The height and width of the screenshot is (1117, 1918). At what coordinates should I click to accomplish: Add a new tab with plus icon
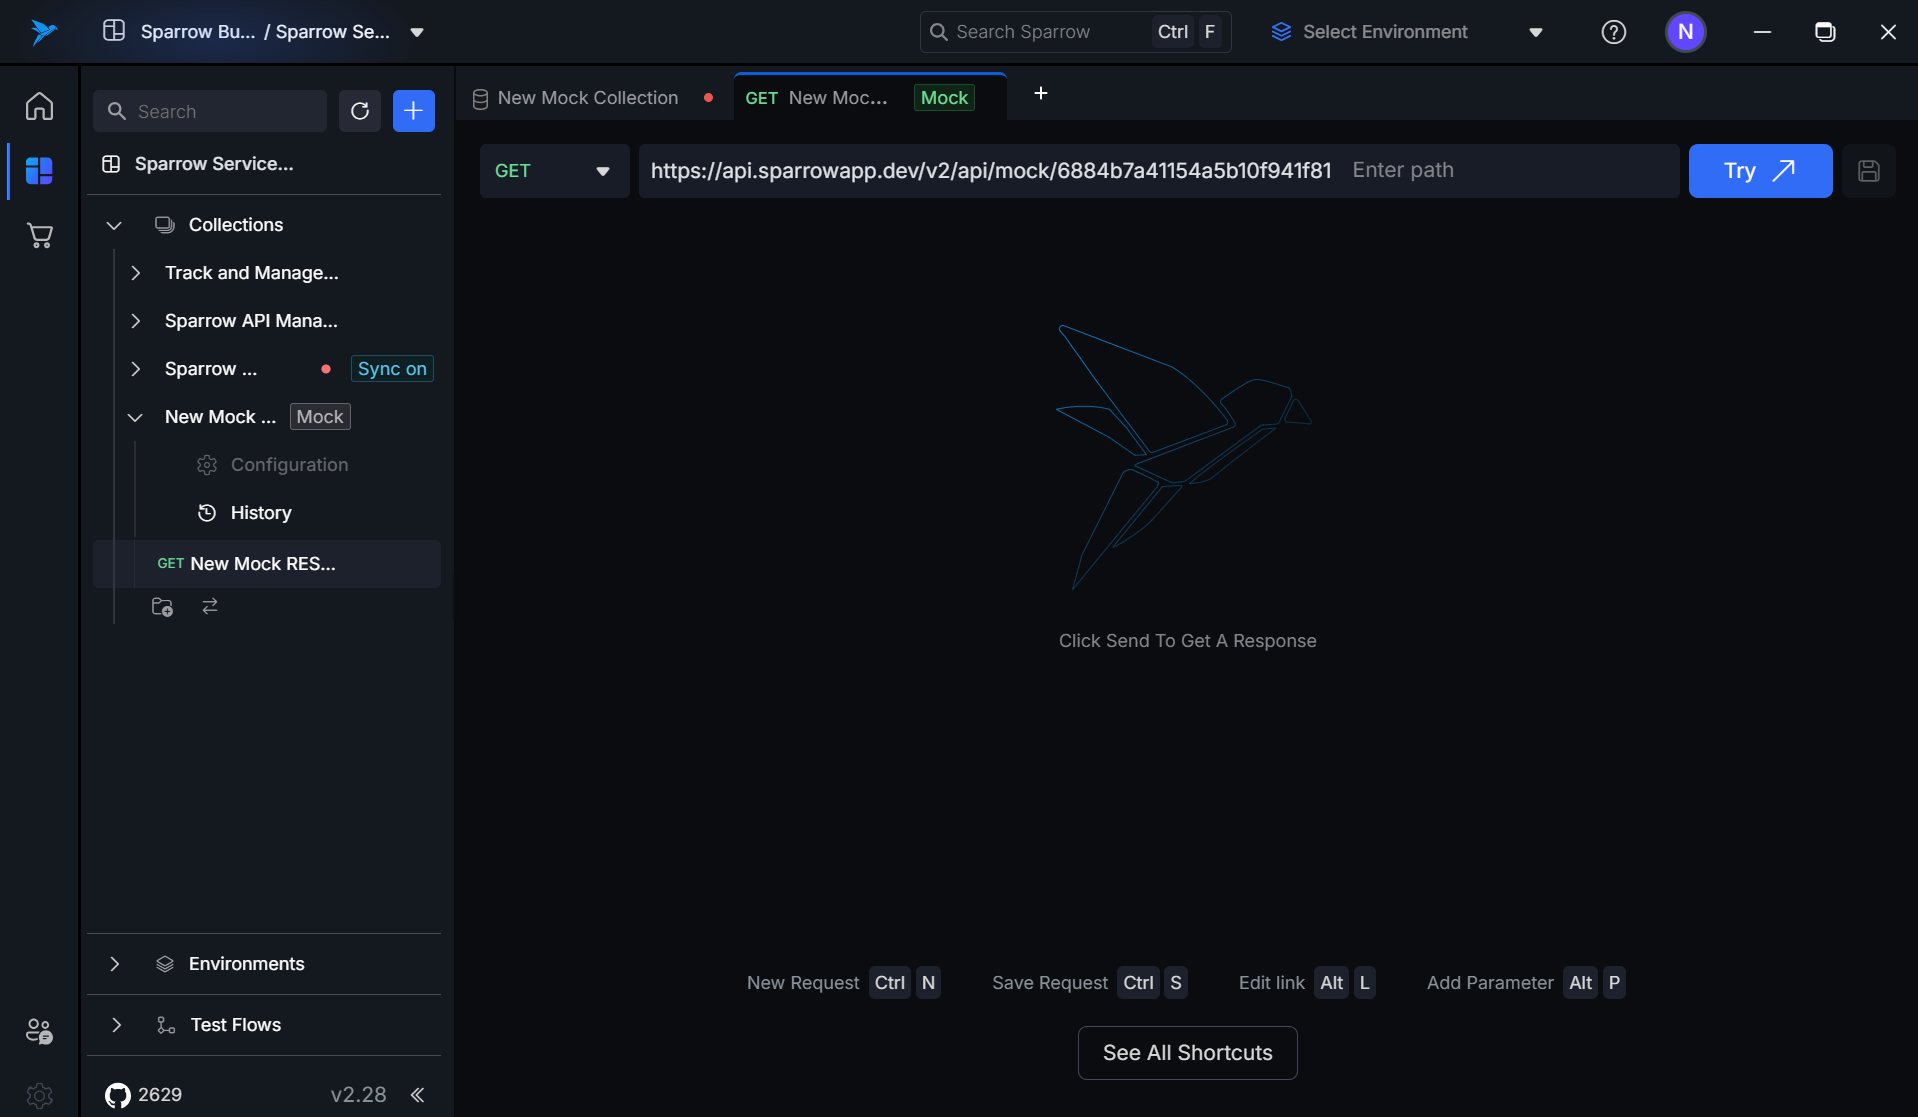coord(1040,93)
